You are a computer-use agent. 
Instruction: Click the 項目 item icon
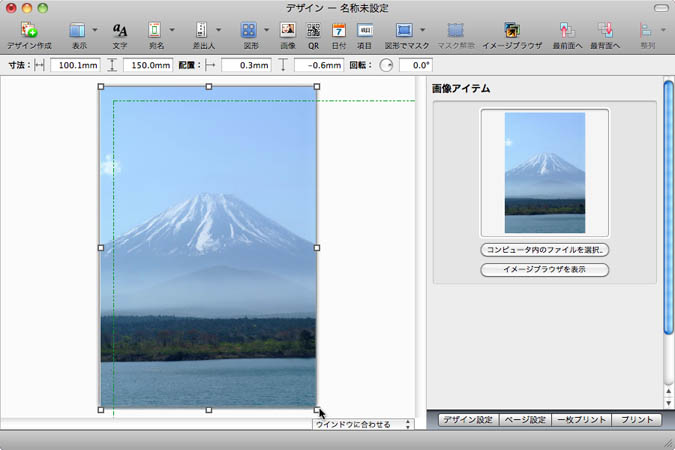point(365,31)
